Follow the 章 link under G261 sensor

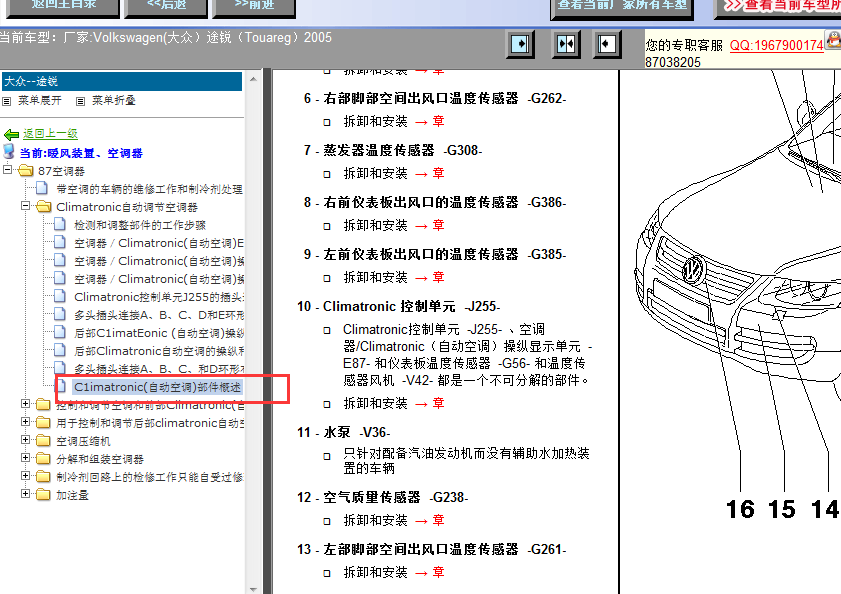438,573
